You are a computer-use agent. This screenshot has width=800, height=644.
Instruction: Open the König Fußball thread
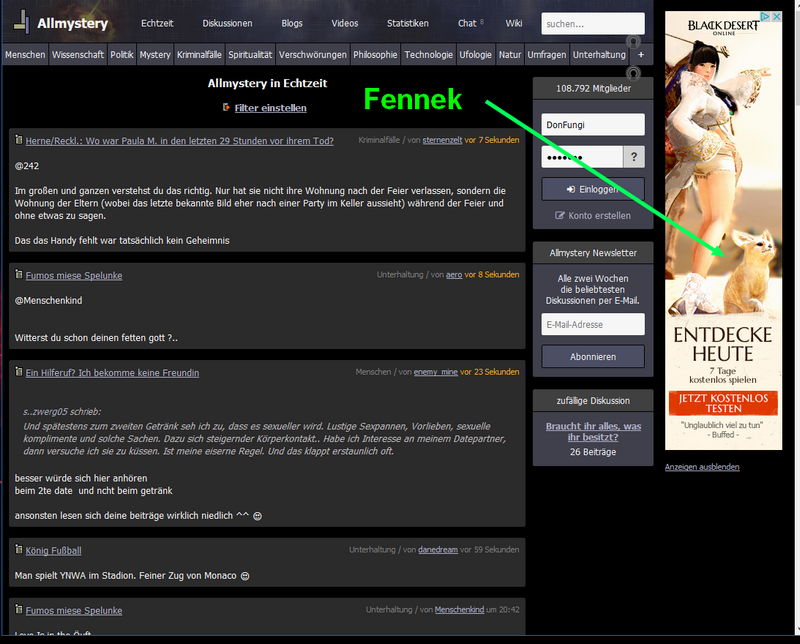click(54, 551)
